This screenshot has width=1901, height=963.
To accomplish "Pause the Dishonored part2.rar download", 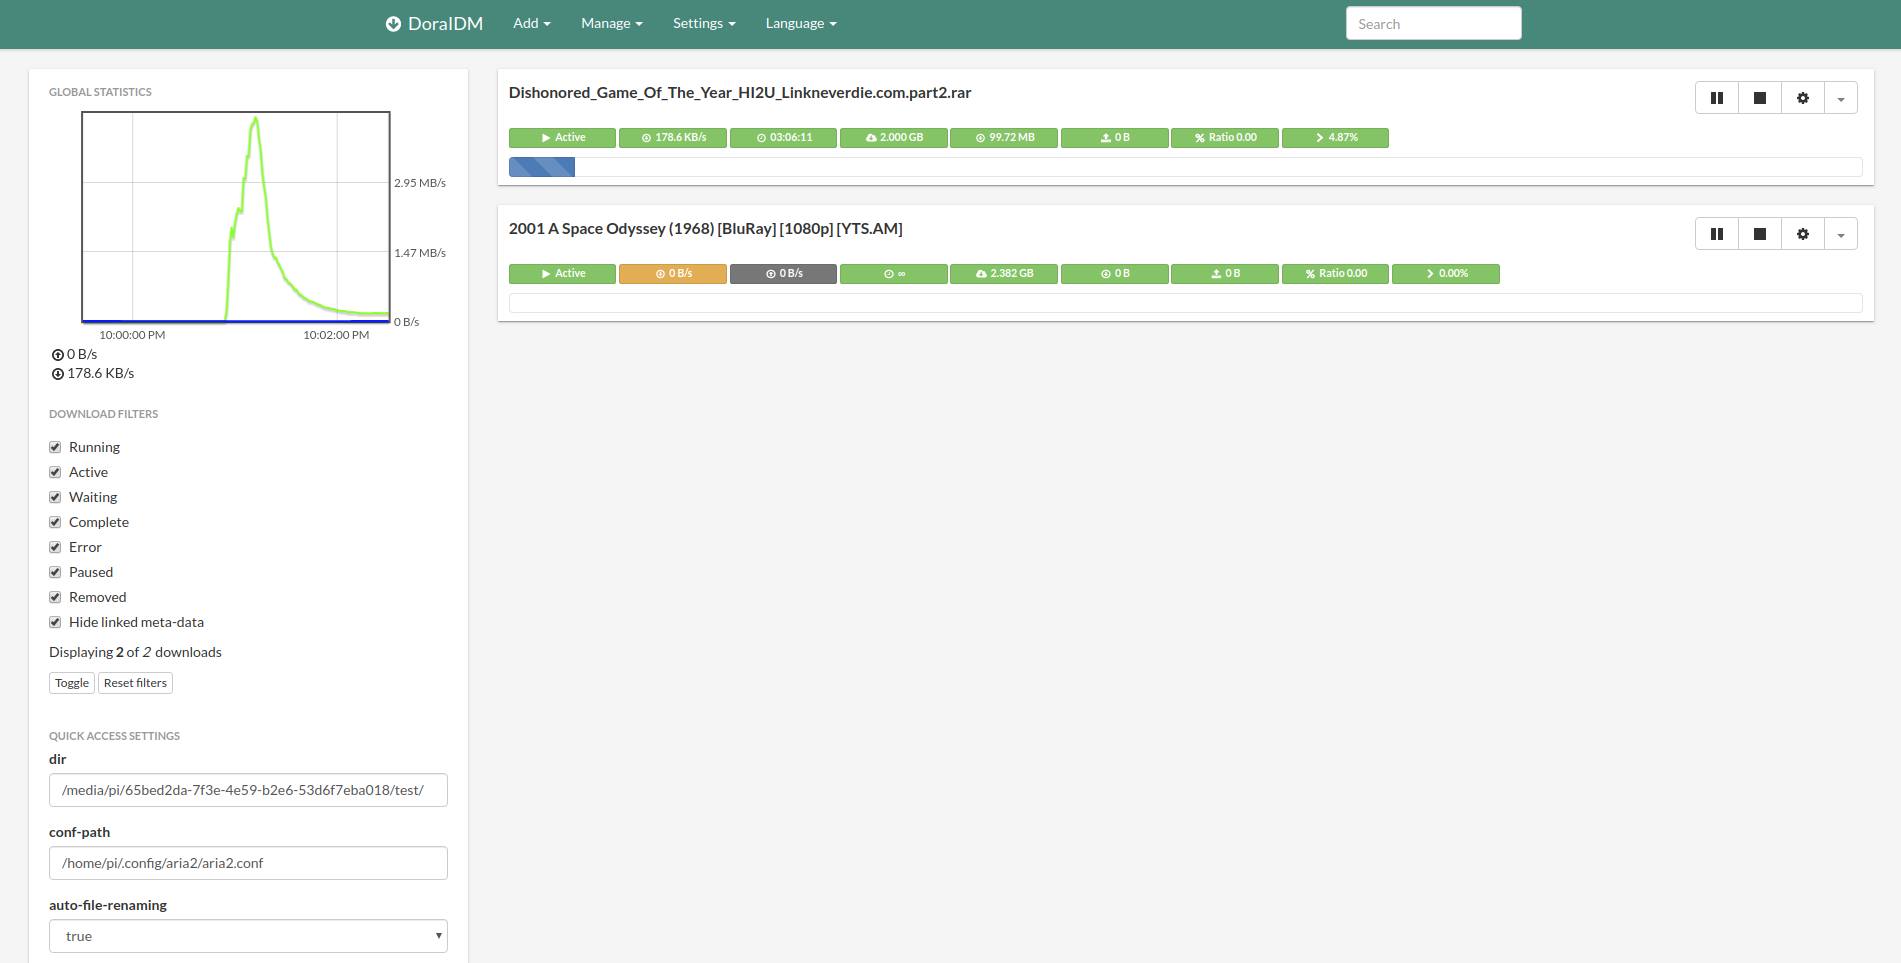I will pyautogui.click(x=1717, y=98).
